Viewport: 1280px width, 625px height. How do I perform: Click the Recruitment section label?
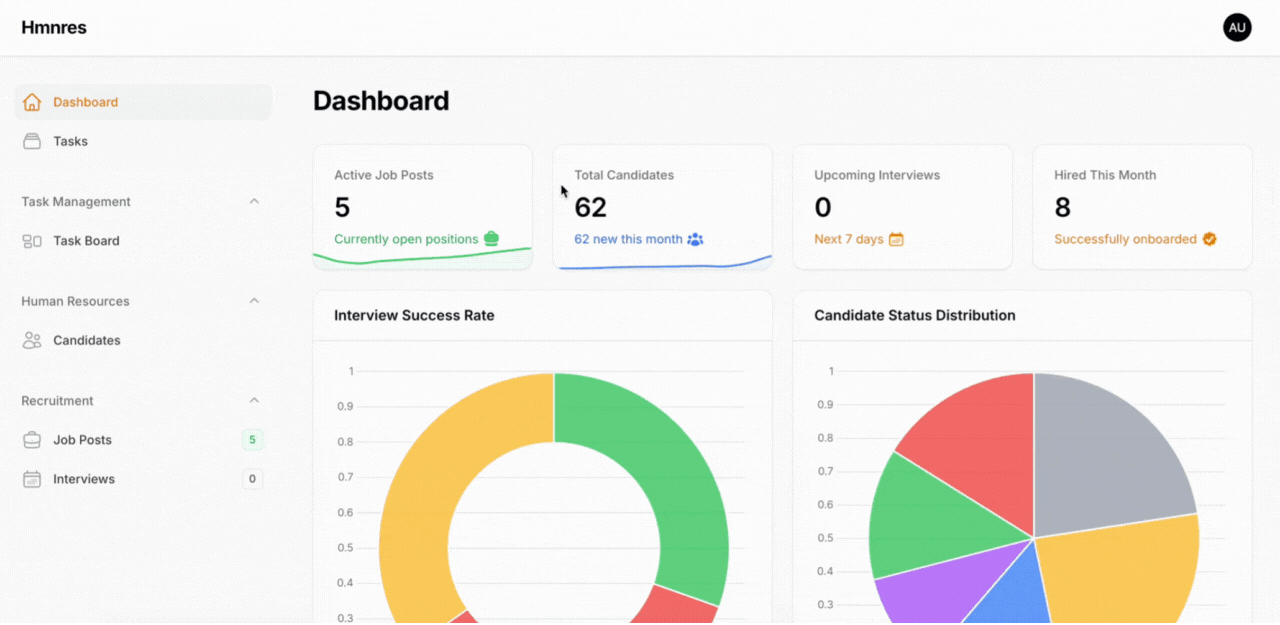click(x=57, y=400)
